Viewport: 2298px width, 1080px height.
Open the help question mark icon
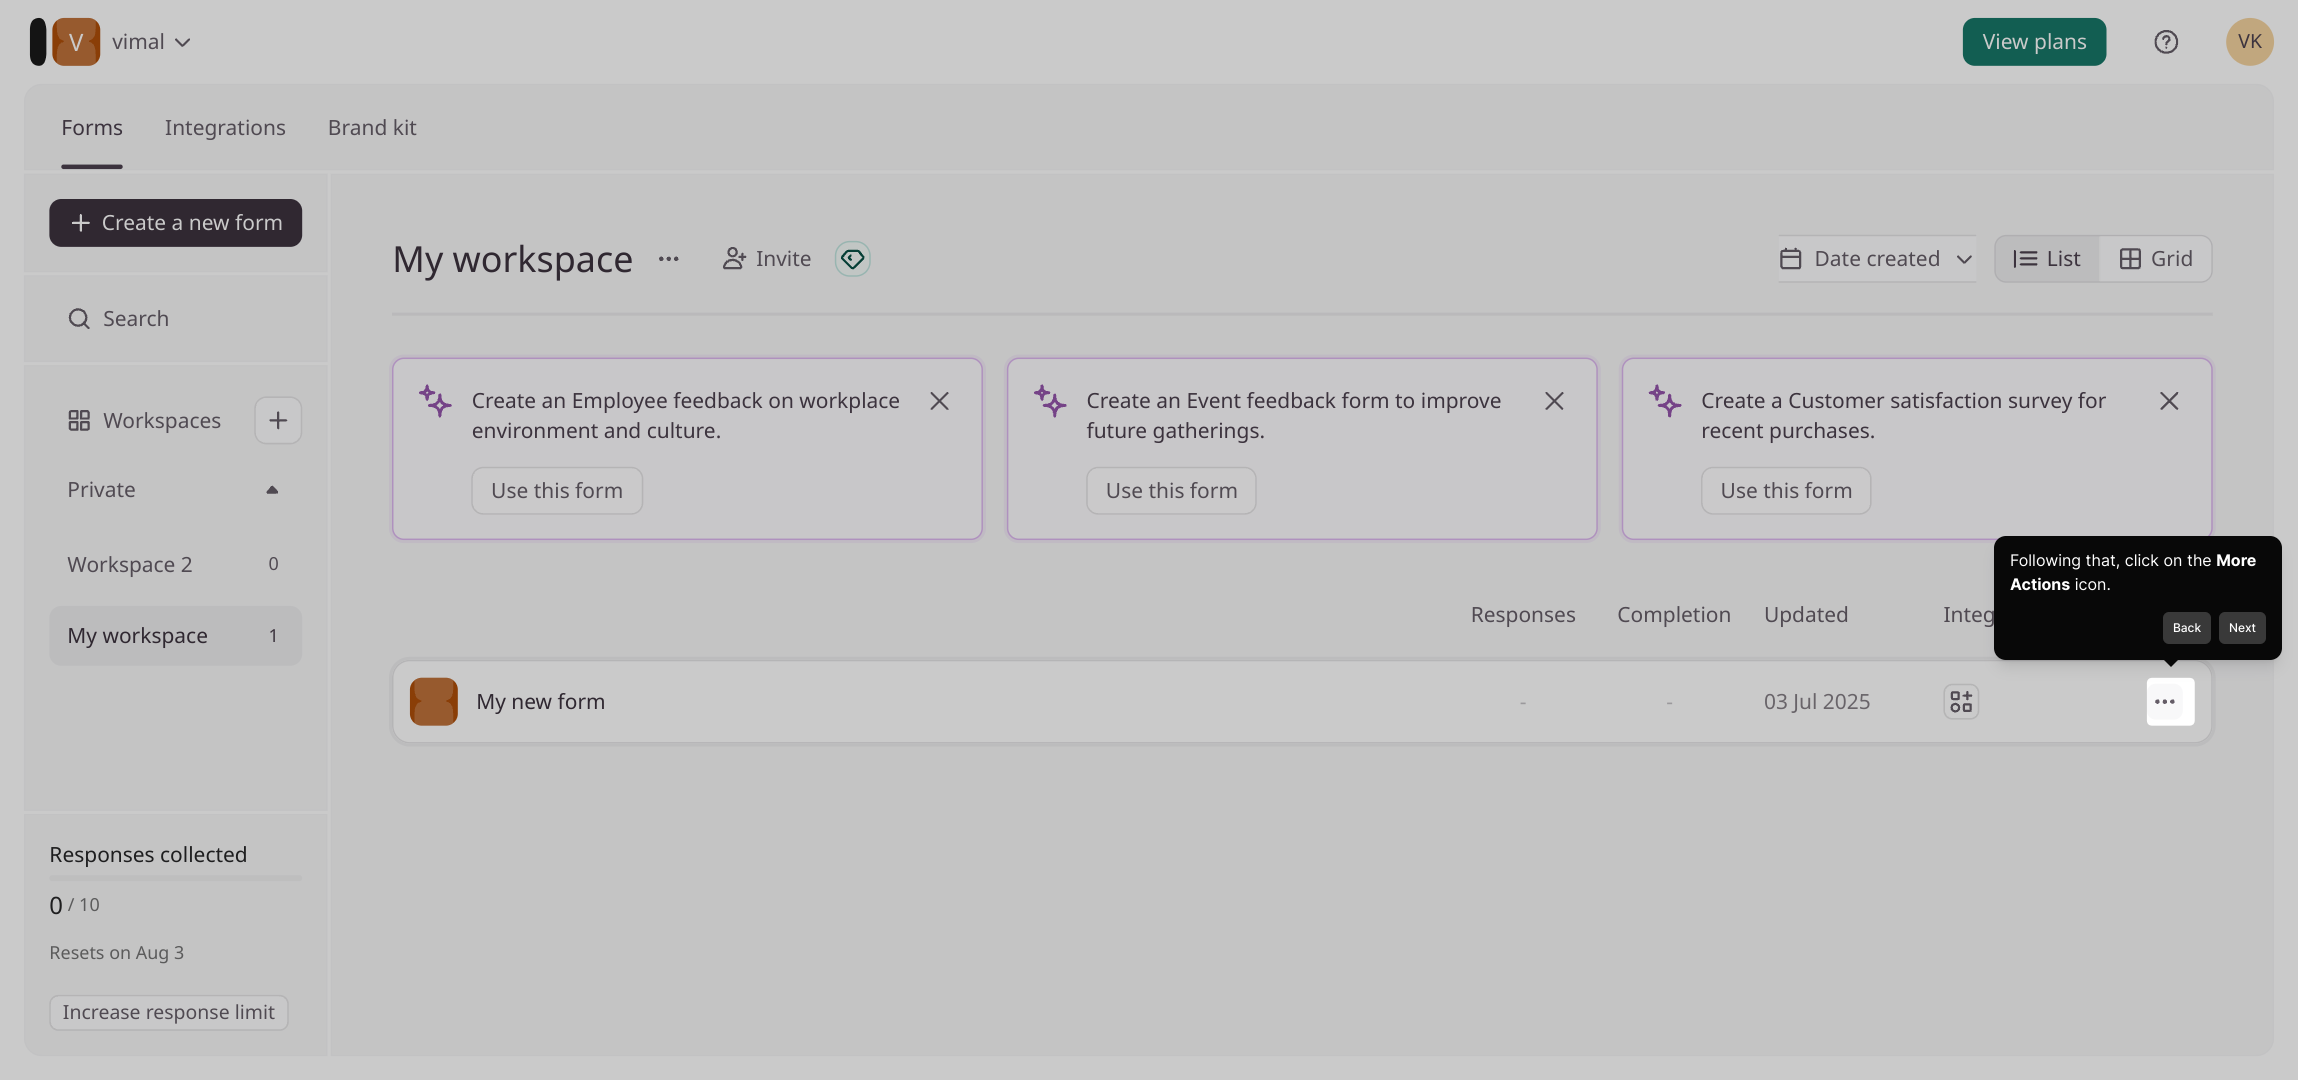tap(2166, 42)
